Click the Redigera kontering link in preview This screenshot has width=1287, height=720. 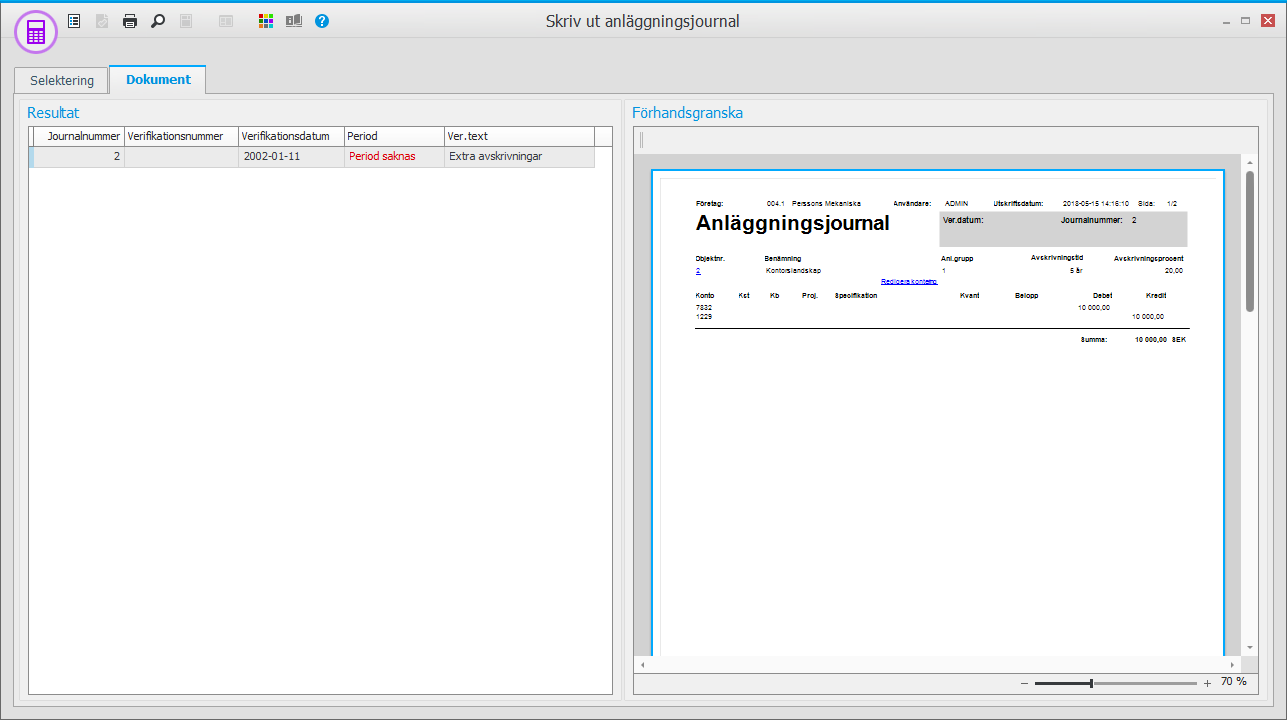(908, 282)
